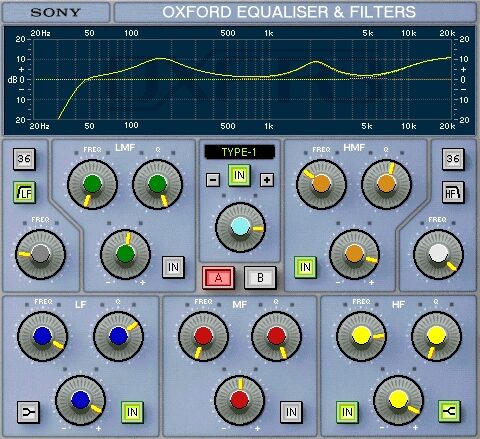This screenshot has width=480, height=439.
Task: Enable the MF band IN button
Action: 291,412
